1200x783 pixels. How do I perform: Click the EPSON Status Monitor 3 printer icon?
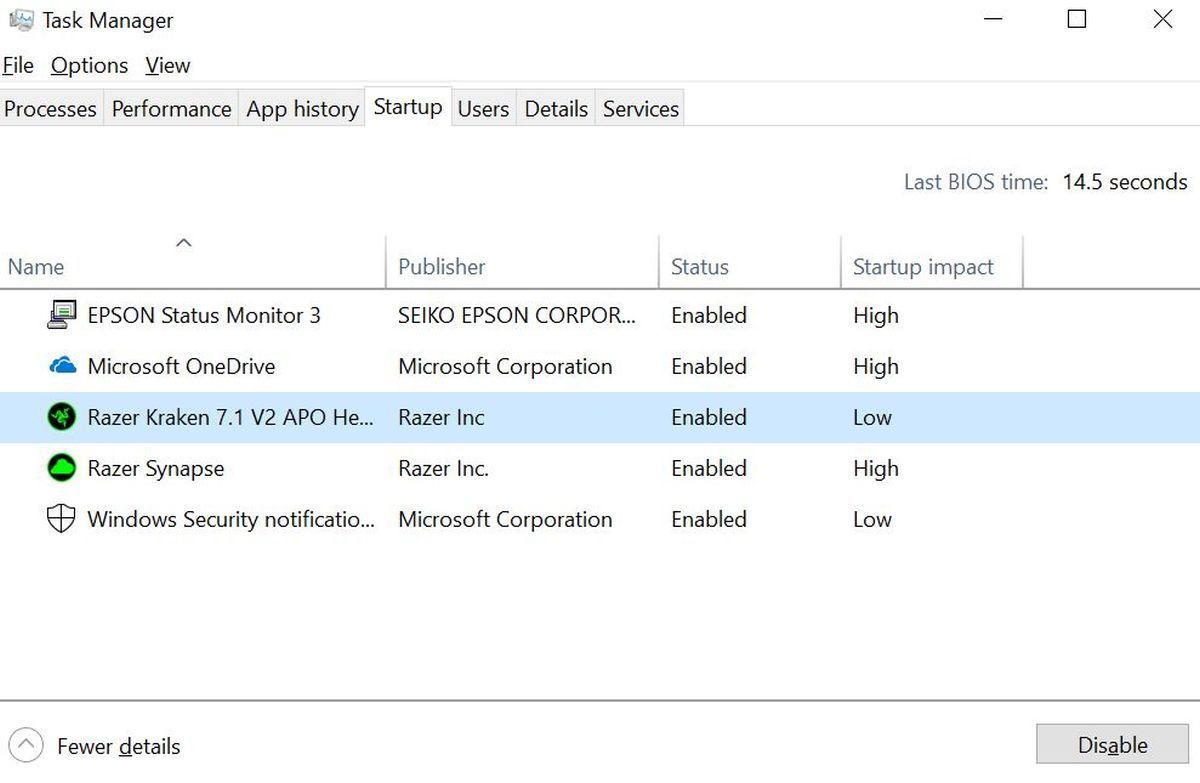pos(62,315)
